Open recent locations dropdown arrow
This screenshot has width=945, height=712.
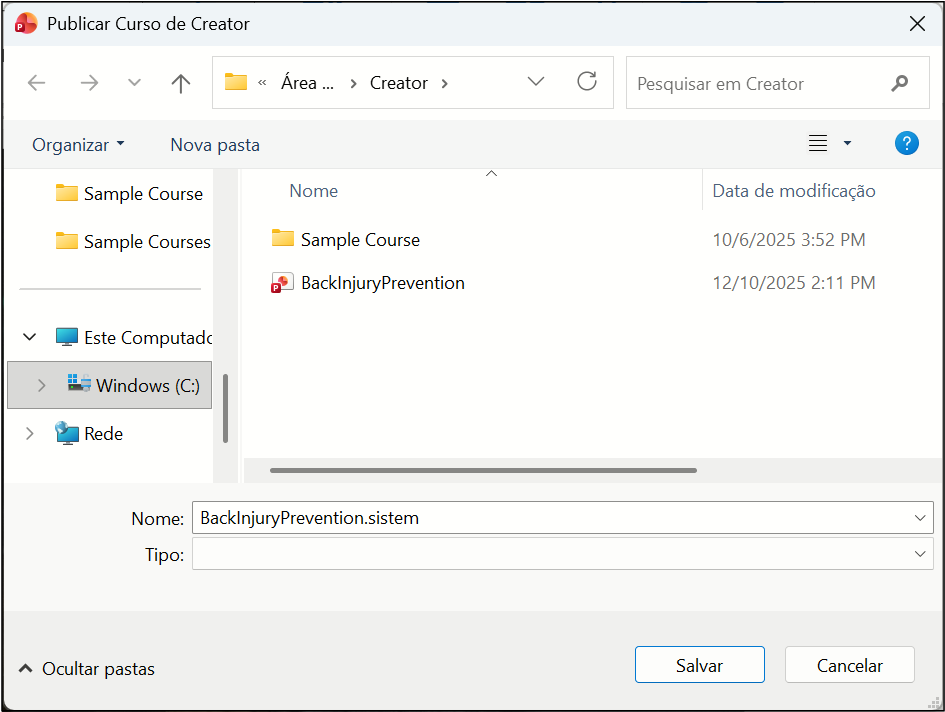pos(135,83)
